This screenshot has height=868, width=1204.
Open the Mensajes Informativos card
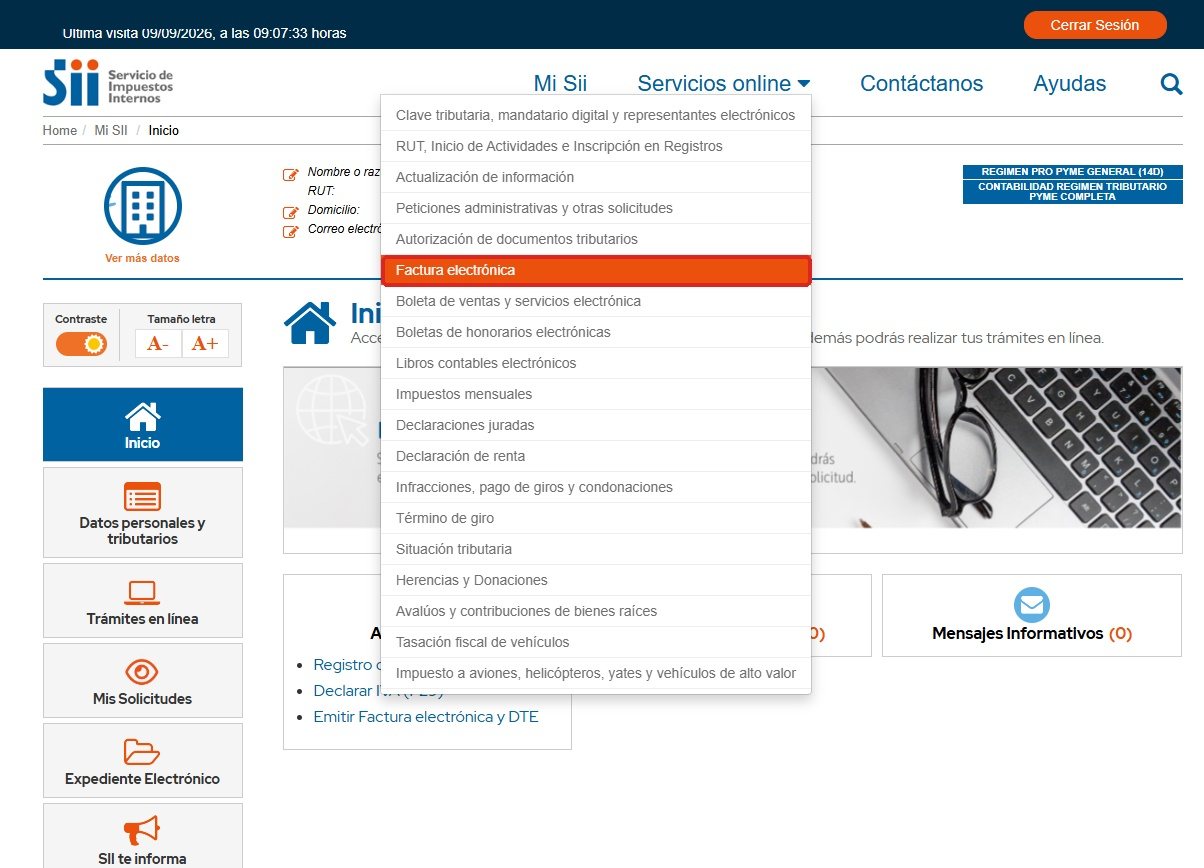point(1032,615)
